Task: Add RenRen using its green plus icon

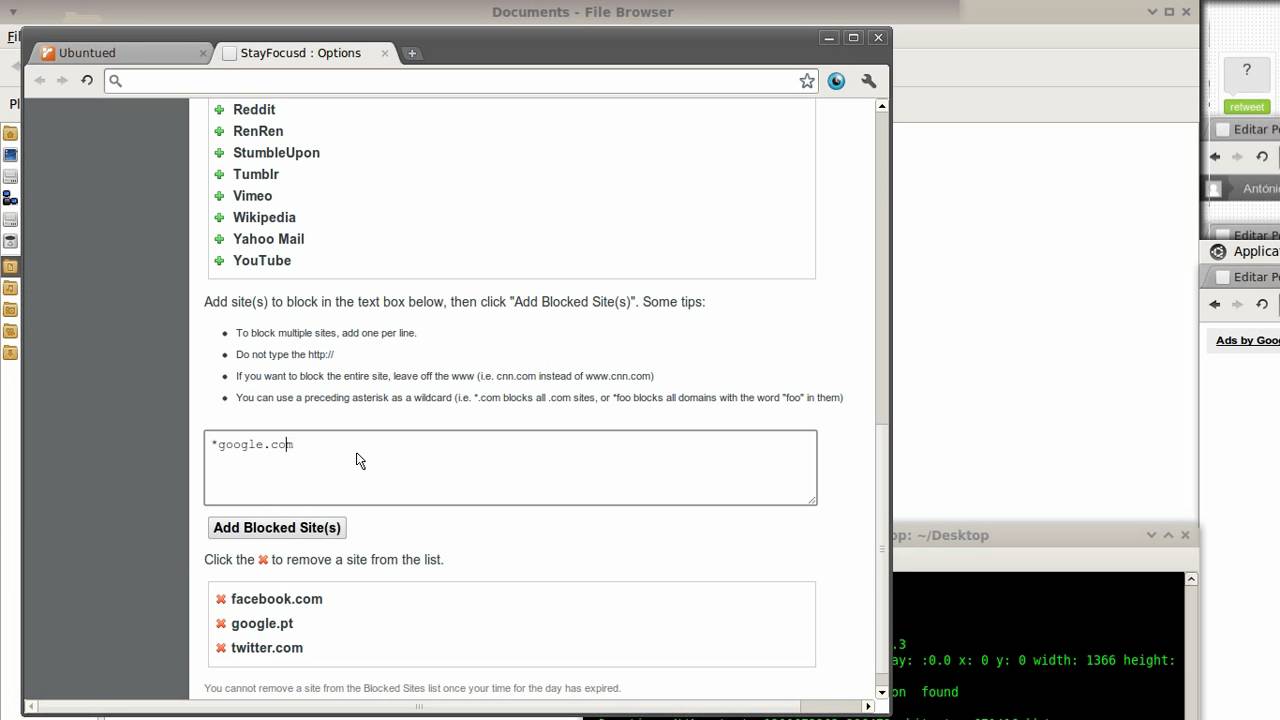Action: pyautogui.click(x=219, y=131)
